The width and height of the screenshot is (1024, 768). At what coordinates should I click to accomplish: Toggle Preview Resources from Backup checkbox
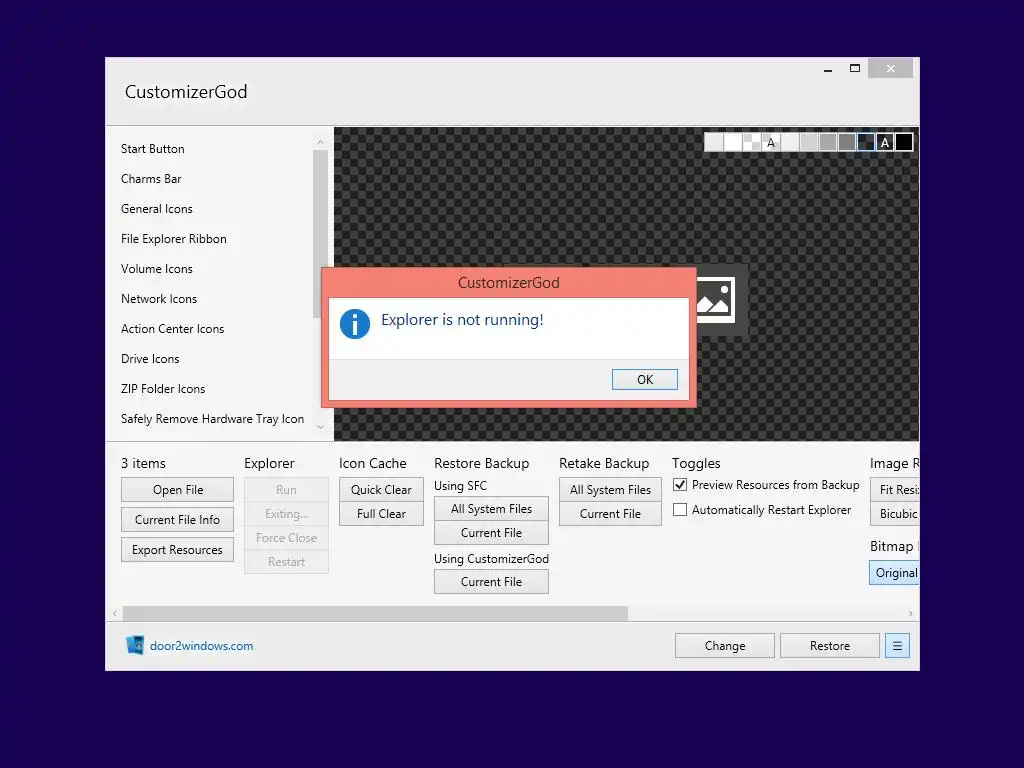[680, 485]
